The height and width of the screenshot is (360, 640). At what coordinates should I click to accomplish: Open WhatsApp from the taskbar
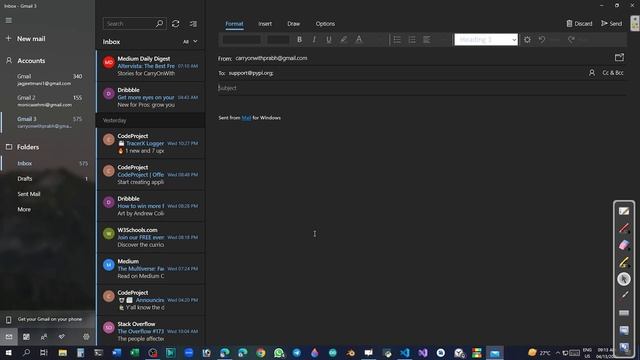coord(279,353)
